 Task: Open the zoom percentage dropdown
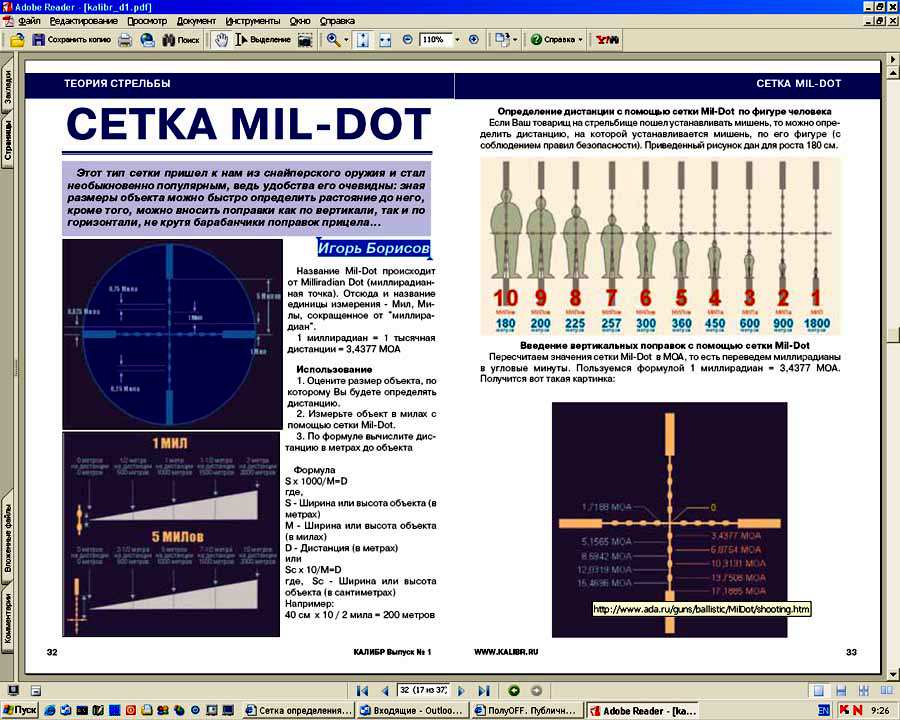pyautogui.click(x=458, y=40)
